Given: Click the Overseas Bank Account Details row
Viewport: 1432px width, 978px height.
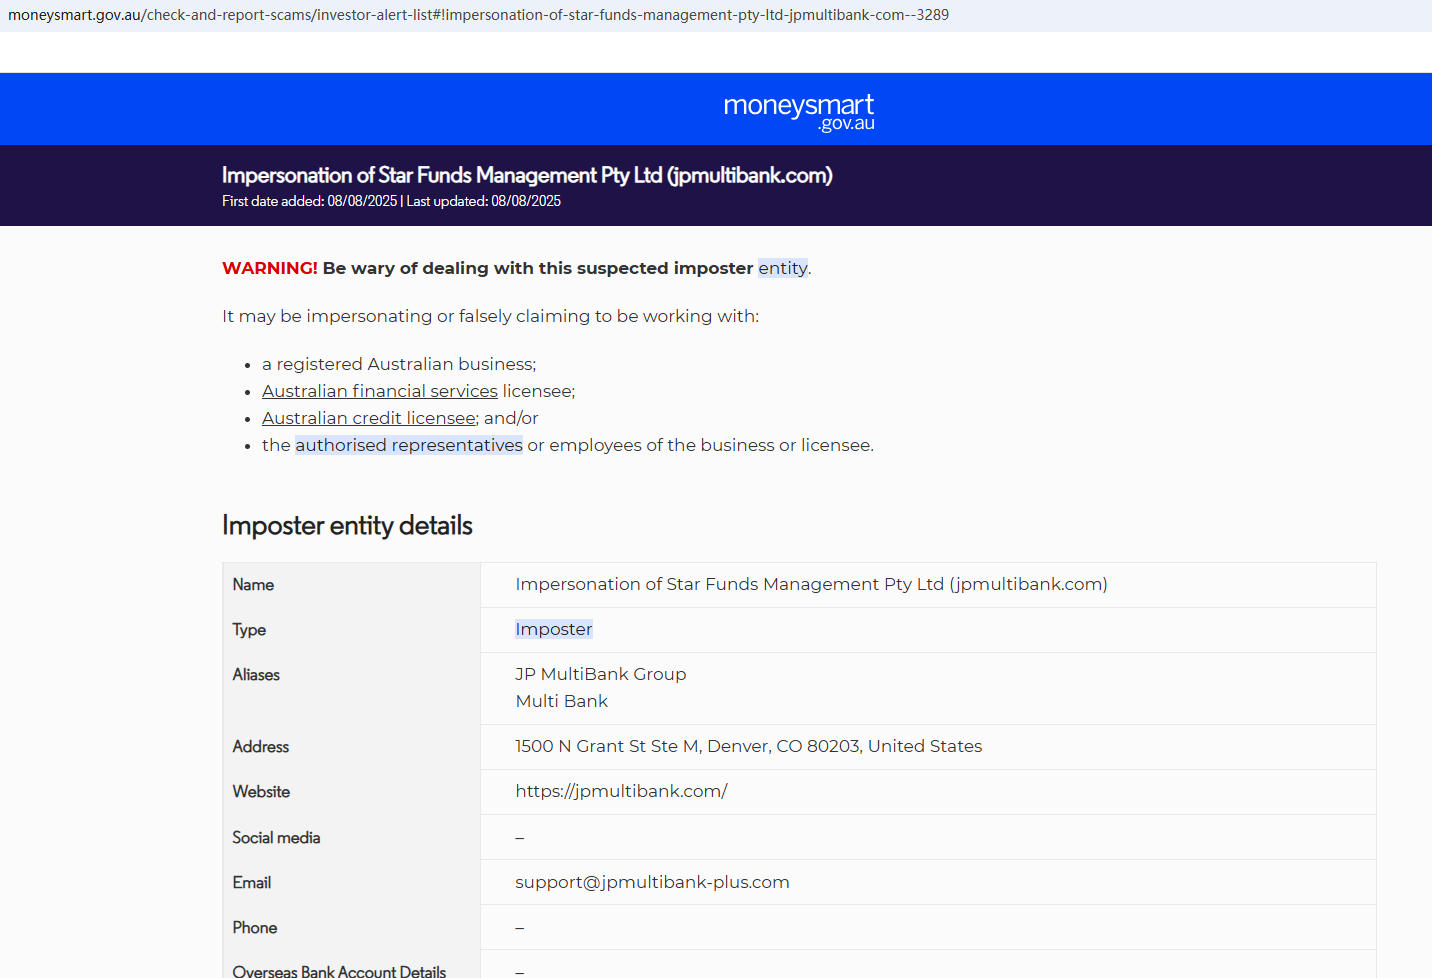Looking at the screenshot, I should click(339, 968).
